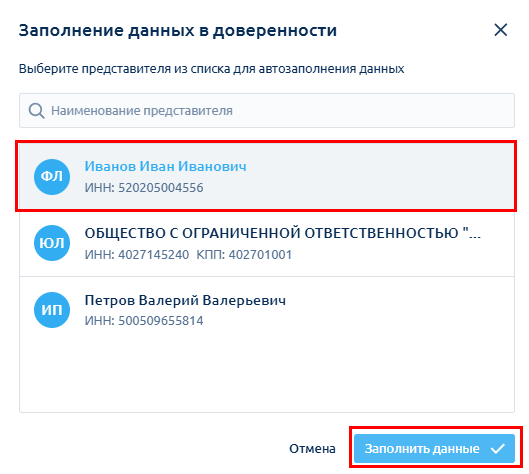Viewport: 529px width, 474px height.
Task: Choose representative Петров Валерий Валерьевич
Action: [x=185, y=300]
